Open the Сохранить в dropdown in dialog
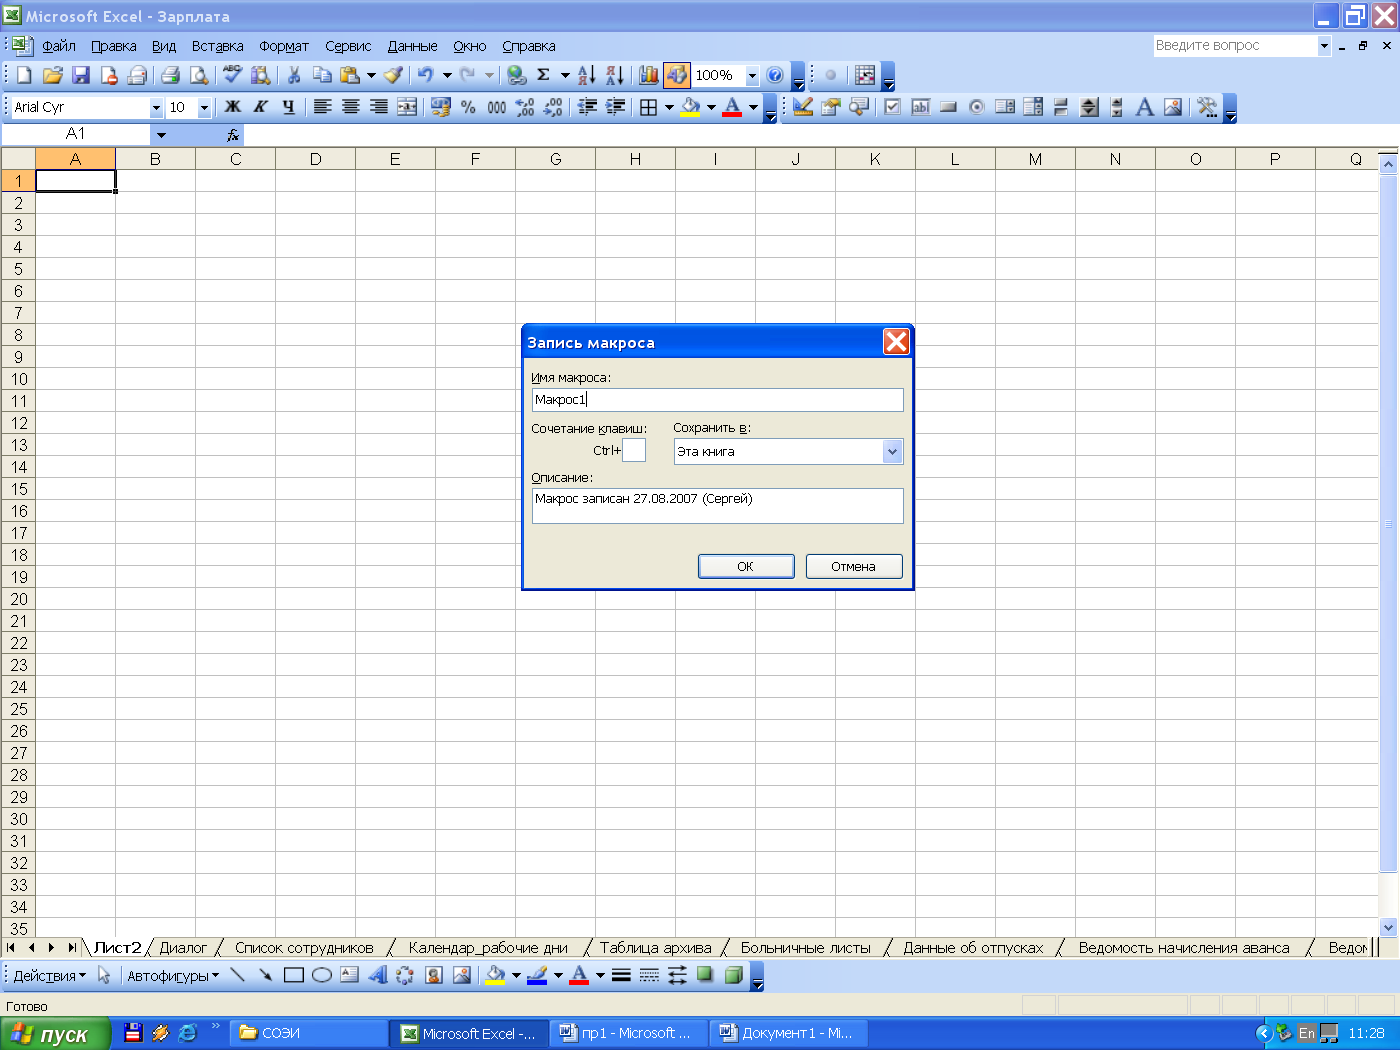Image resolution: width=1400 pixels, height=1050 pixels. 893,452
